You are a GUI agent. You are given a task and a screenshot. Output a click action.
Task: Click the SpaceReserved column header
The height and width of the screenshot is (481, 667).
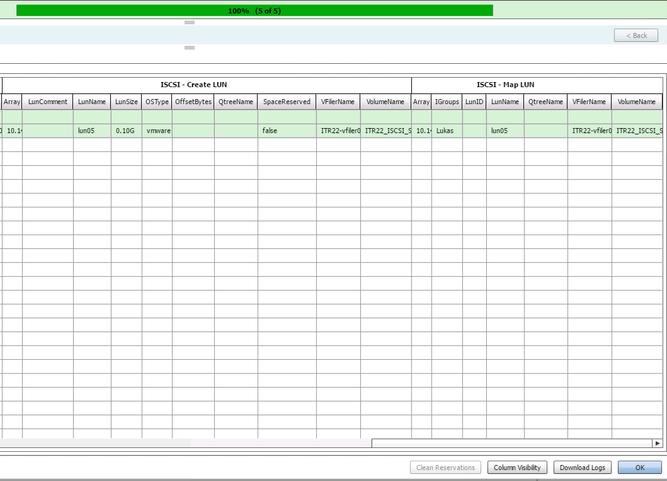coord(287,102)
